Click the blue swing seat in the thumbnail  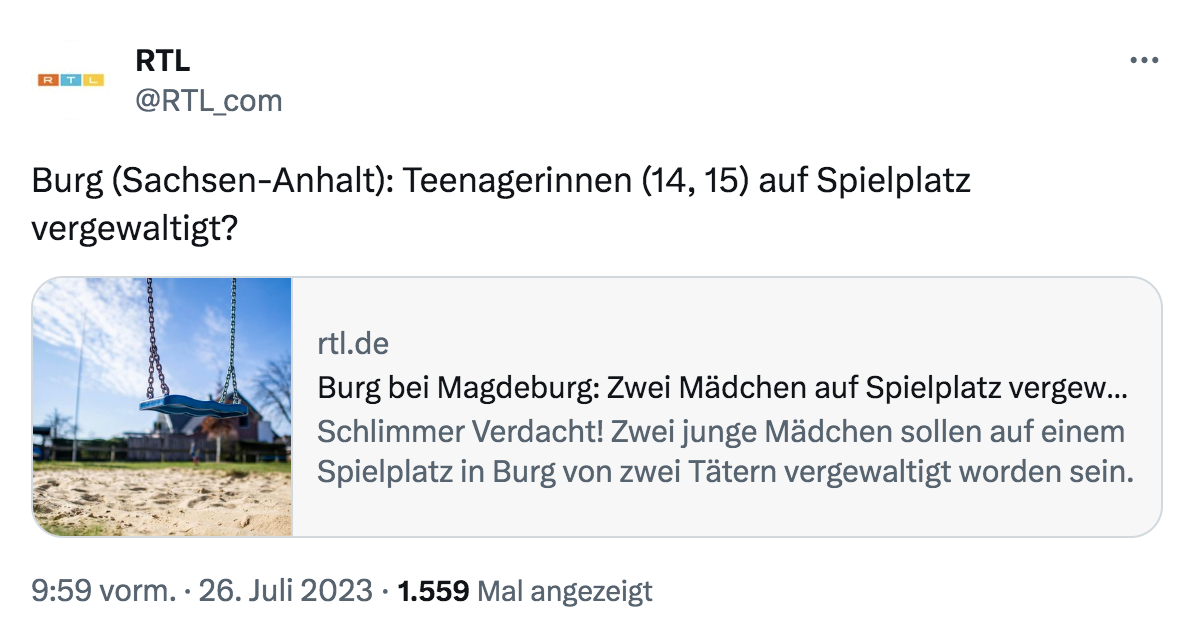190,406
